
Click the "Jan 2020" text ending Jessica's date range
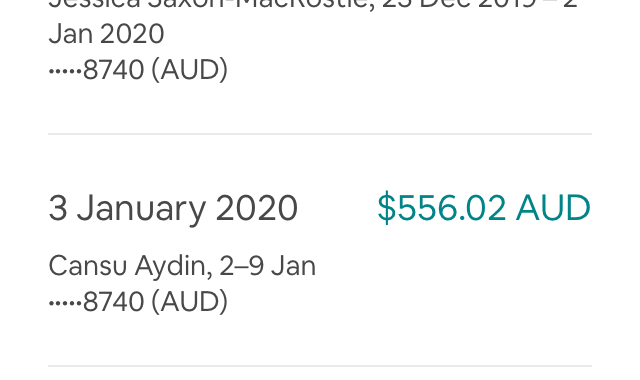(106, 34)
